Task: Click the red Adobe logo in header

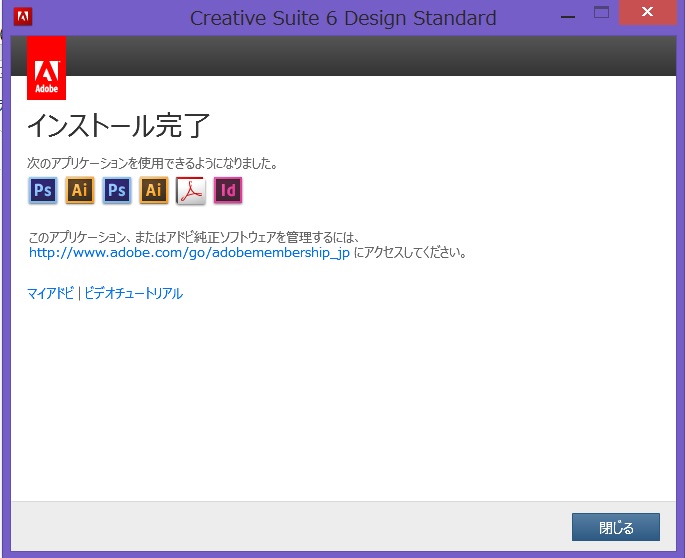Action: point(46,68)
